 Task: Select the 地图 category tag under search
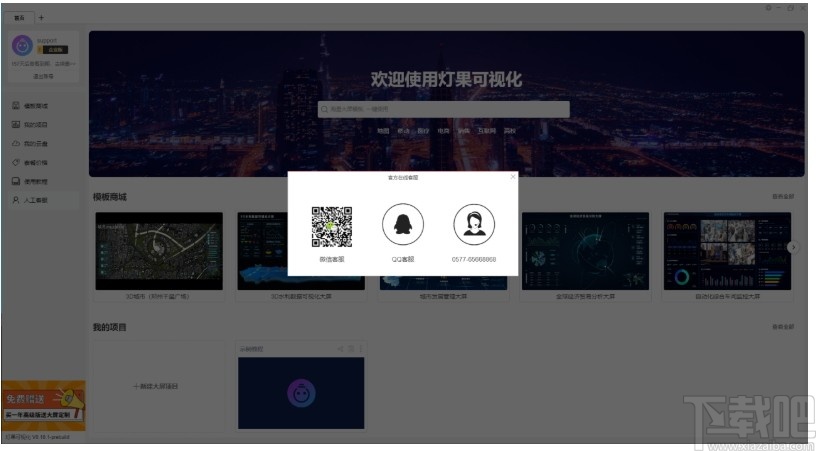[x=383, y=131]
